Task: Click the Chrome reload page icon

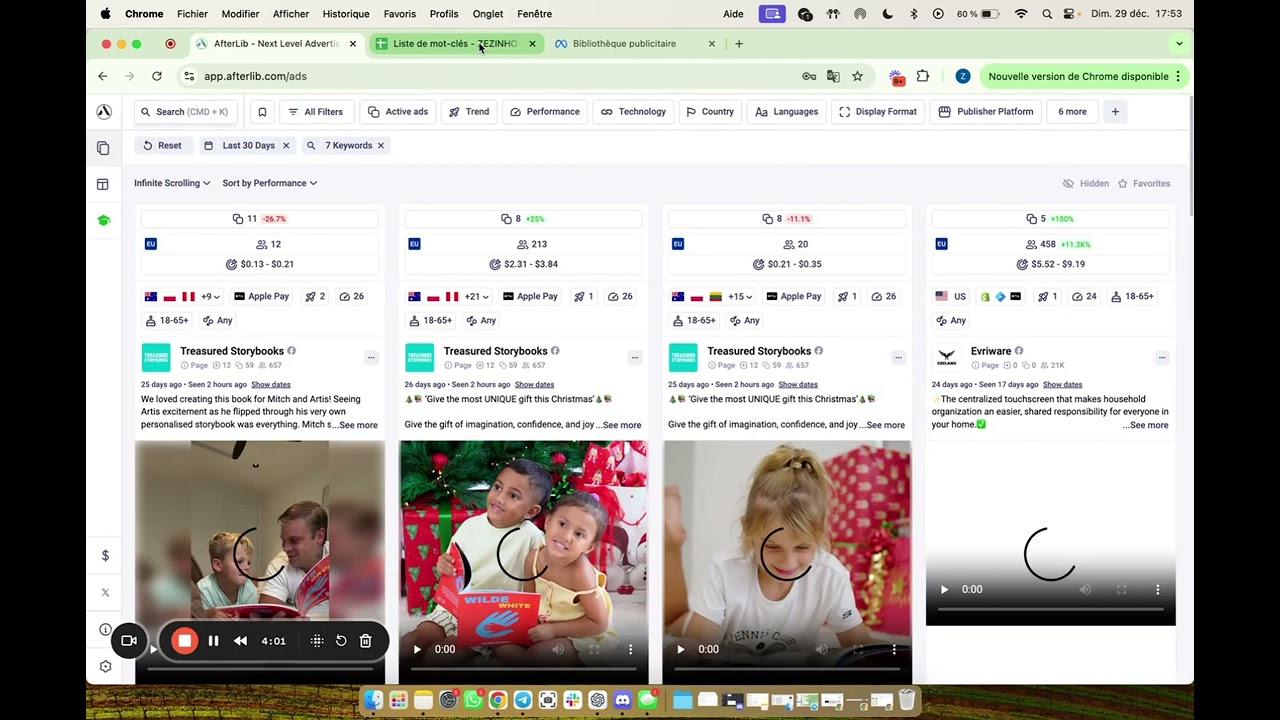Action: pos(157,76)
